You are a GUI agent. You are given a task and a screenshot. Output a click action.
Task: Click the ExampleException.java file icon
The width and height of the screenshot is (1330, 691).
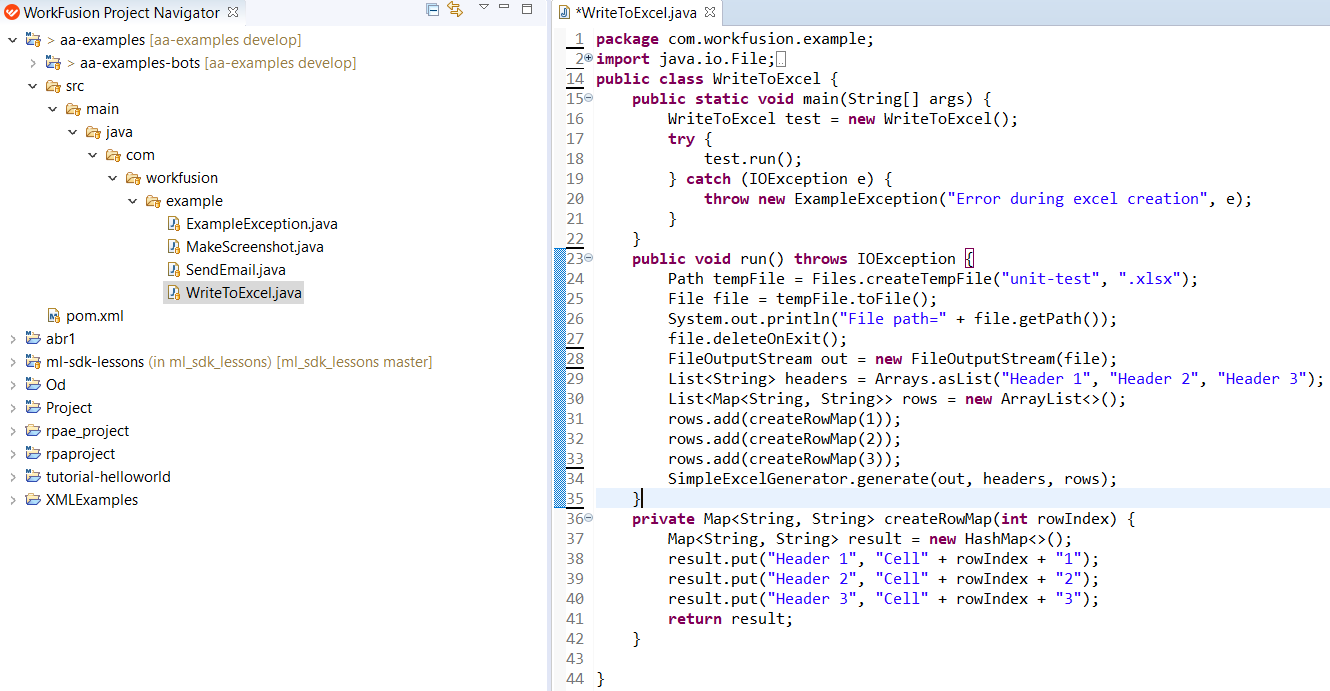[173, 224]
